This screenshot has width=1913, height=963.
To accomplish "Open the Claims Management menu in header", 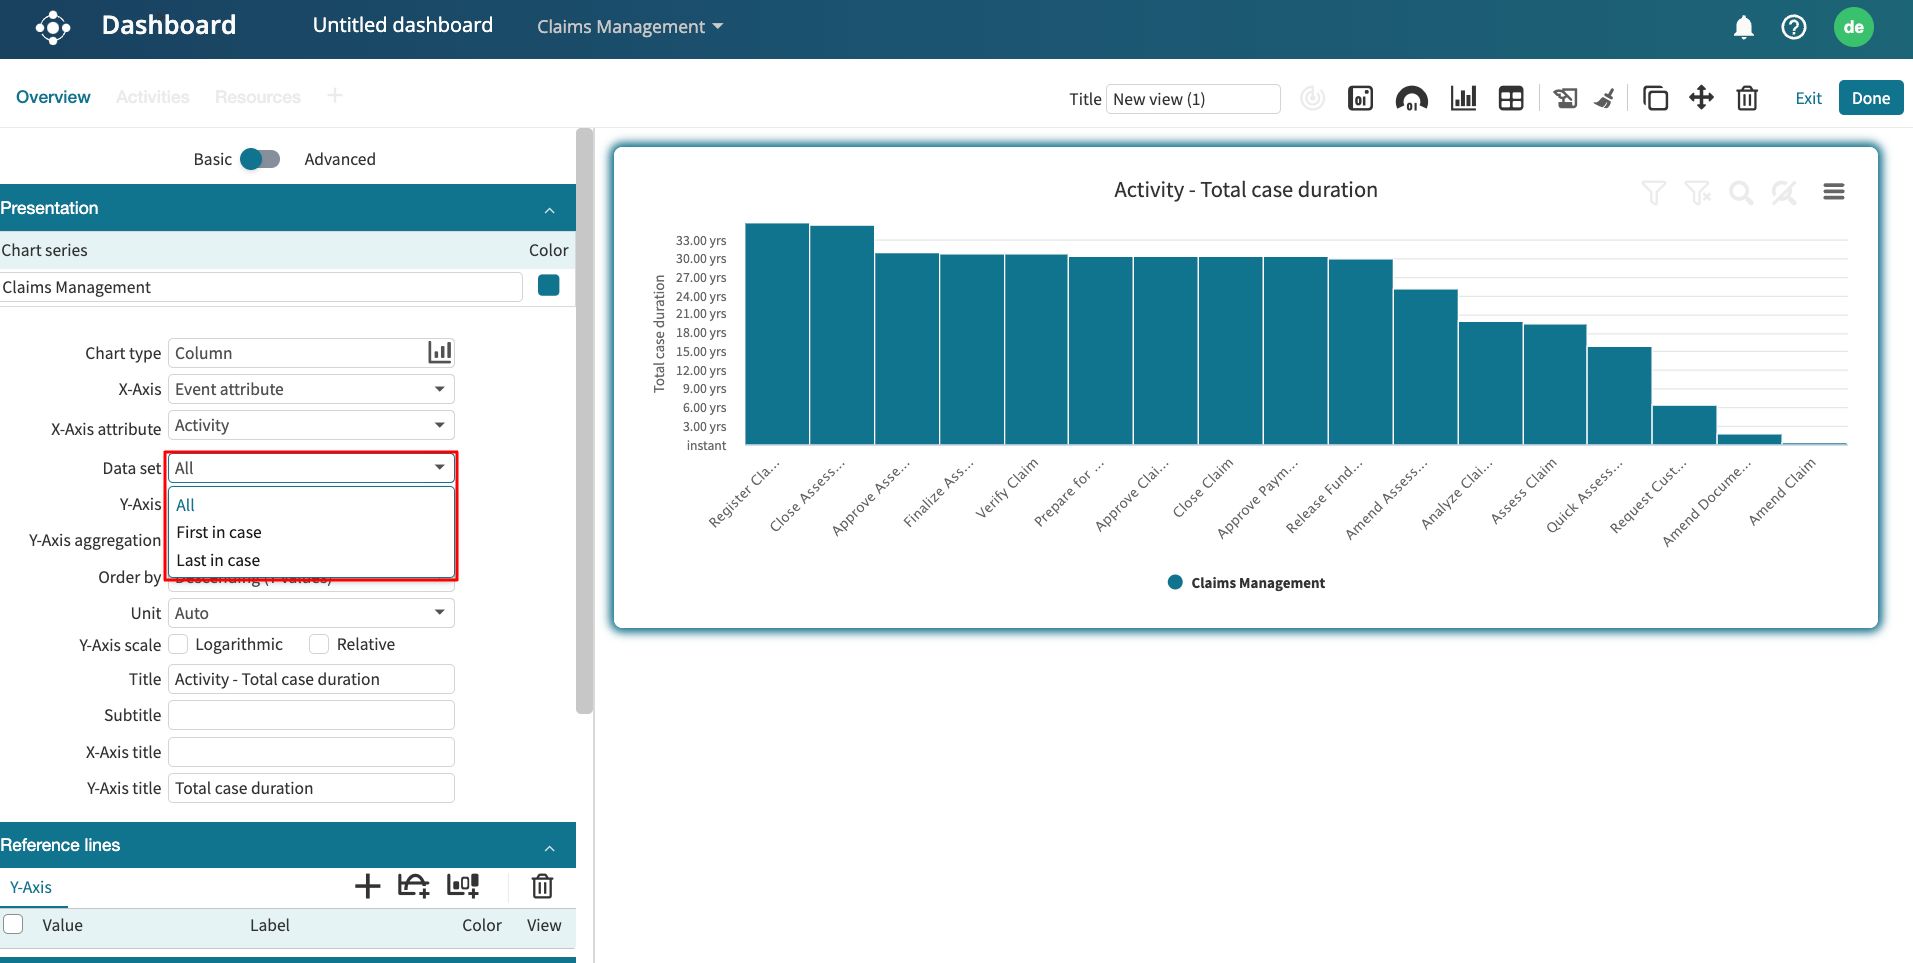I will pyautogui.click(x=629, y=27).
